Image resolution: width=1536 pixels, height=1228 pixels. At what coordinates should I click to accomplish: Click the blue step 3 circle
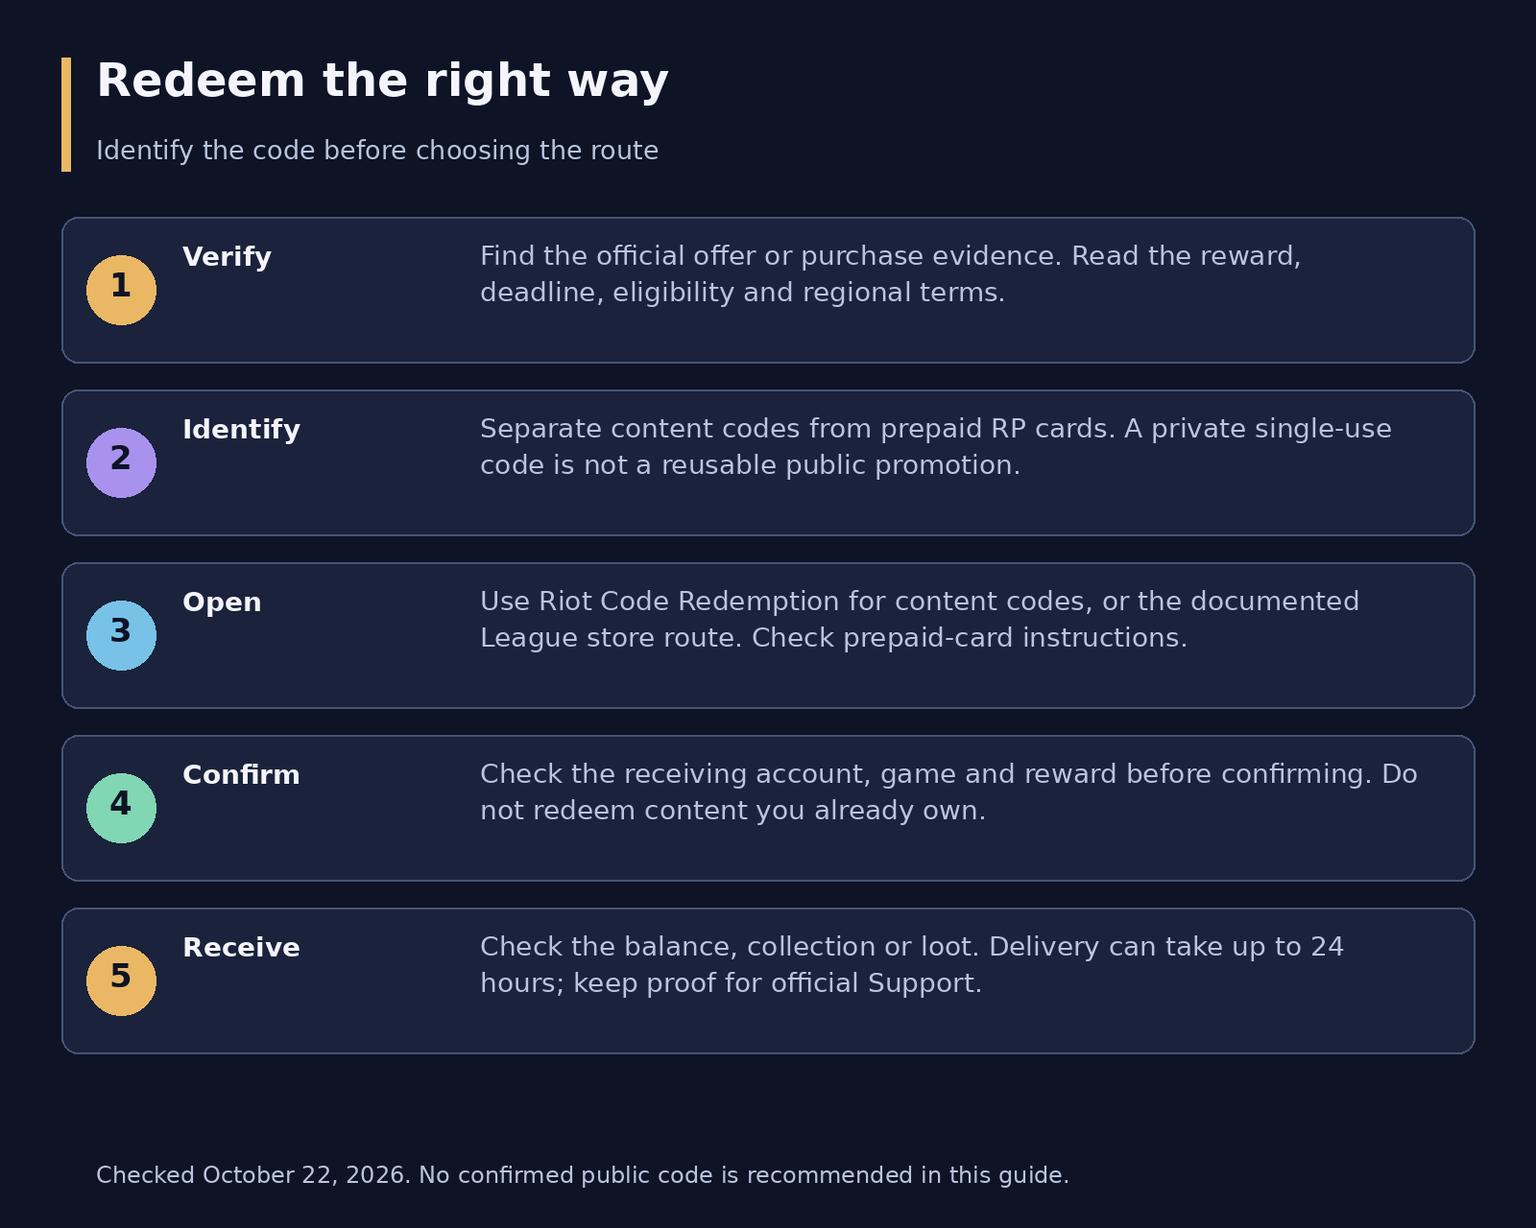pyautogui.click(x=121, y=636)
